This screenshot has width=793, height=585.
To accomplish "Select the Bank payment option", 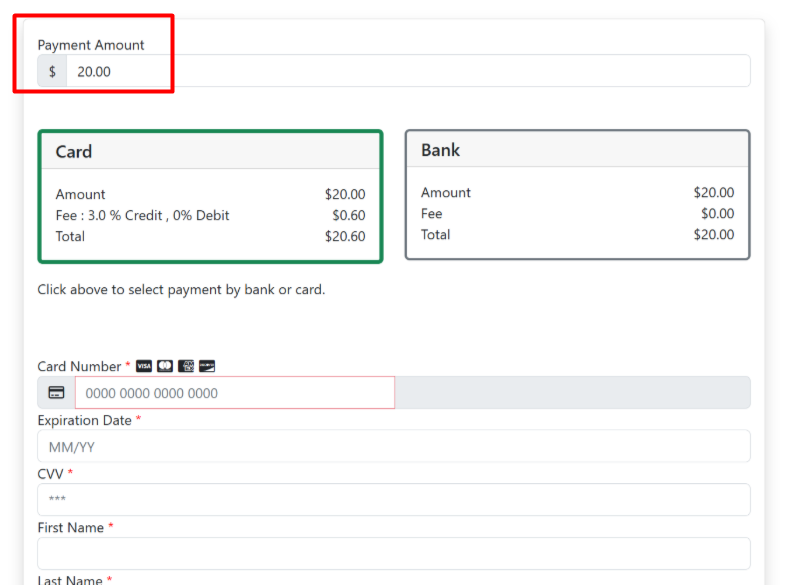I will tap(578, 195).
